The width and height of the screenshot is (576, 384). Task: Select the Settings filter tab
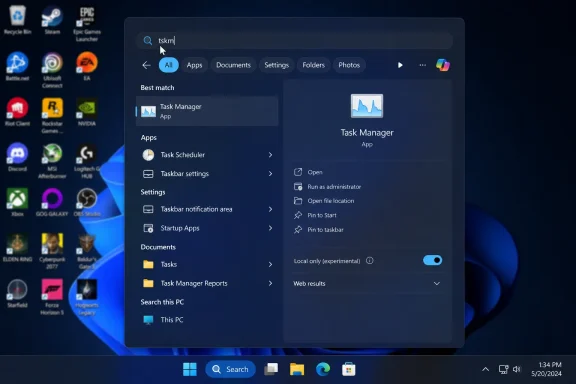tap(277, 65)
